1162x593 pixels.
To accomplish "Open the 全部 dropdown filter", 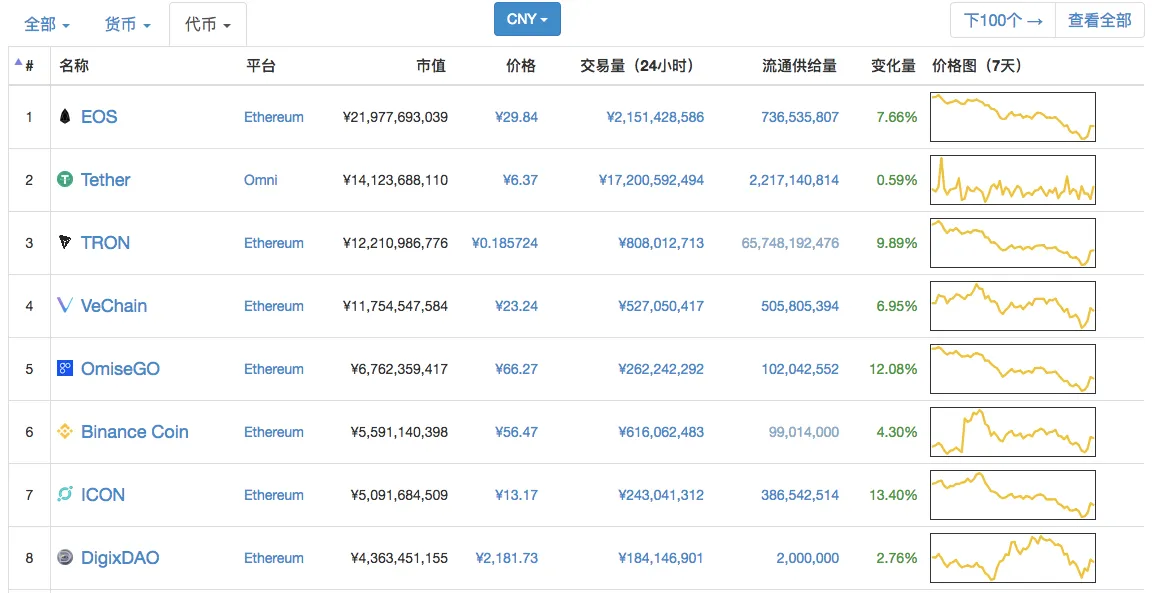I will point(47,24).
